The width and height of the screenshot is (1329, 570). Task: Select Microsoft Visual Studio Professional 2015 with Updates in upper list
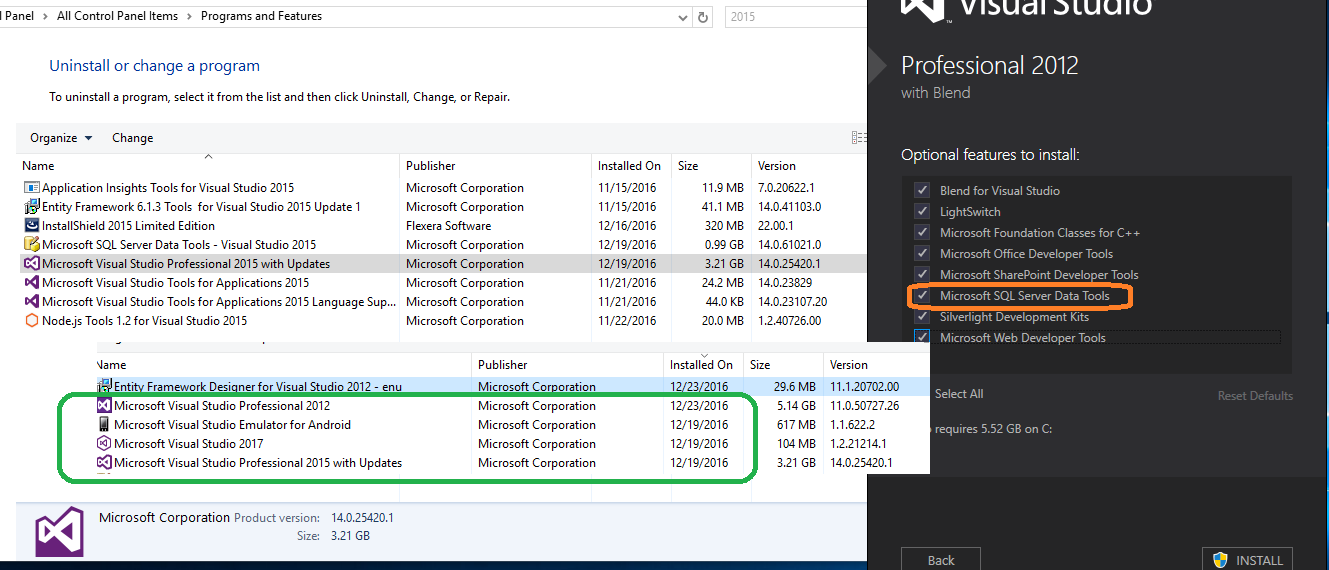[442, 264]
